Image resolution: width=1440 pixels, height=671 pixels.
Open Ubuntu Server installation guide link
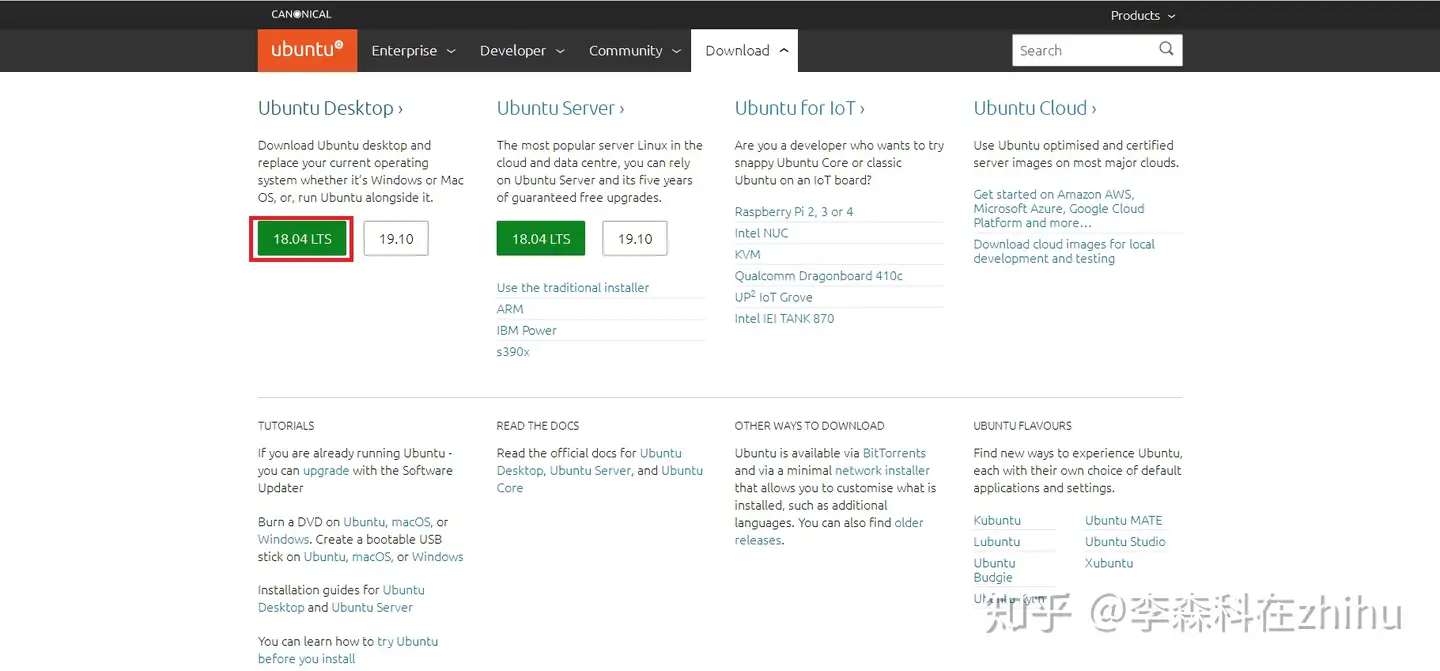tap(372, 608)
